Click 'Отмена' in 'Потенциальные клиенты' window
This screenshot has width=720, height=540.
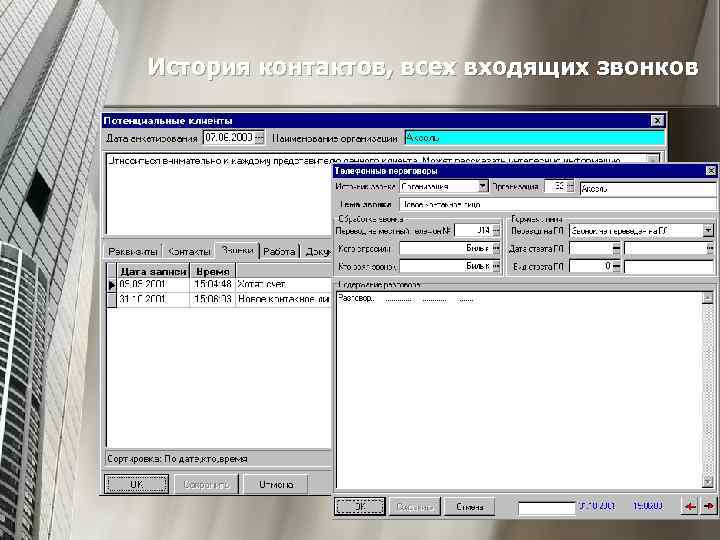pos(276,484)
